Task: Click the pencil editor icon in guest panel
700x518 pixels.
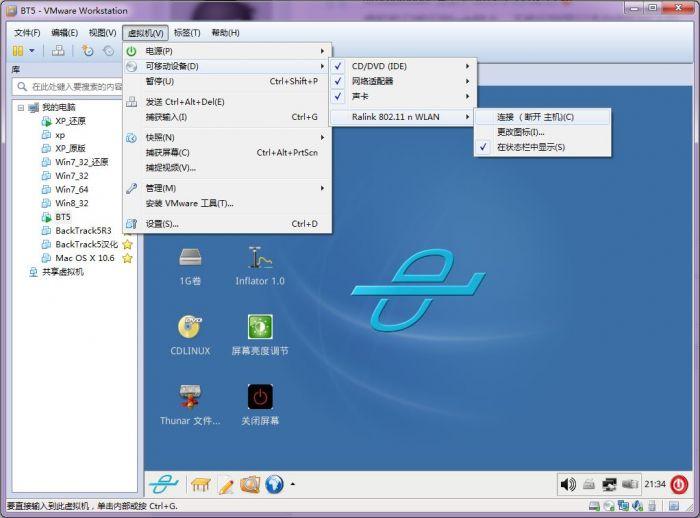Action: pyautogui.click(x=226, y=485)
